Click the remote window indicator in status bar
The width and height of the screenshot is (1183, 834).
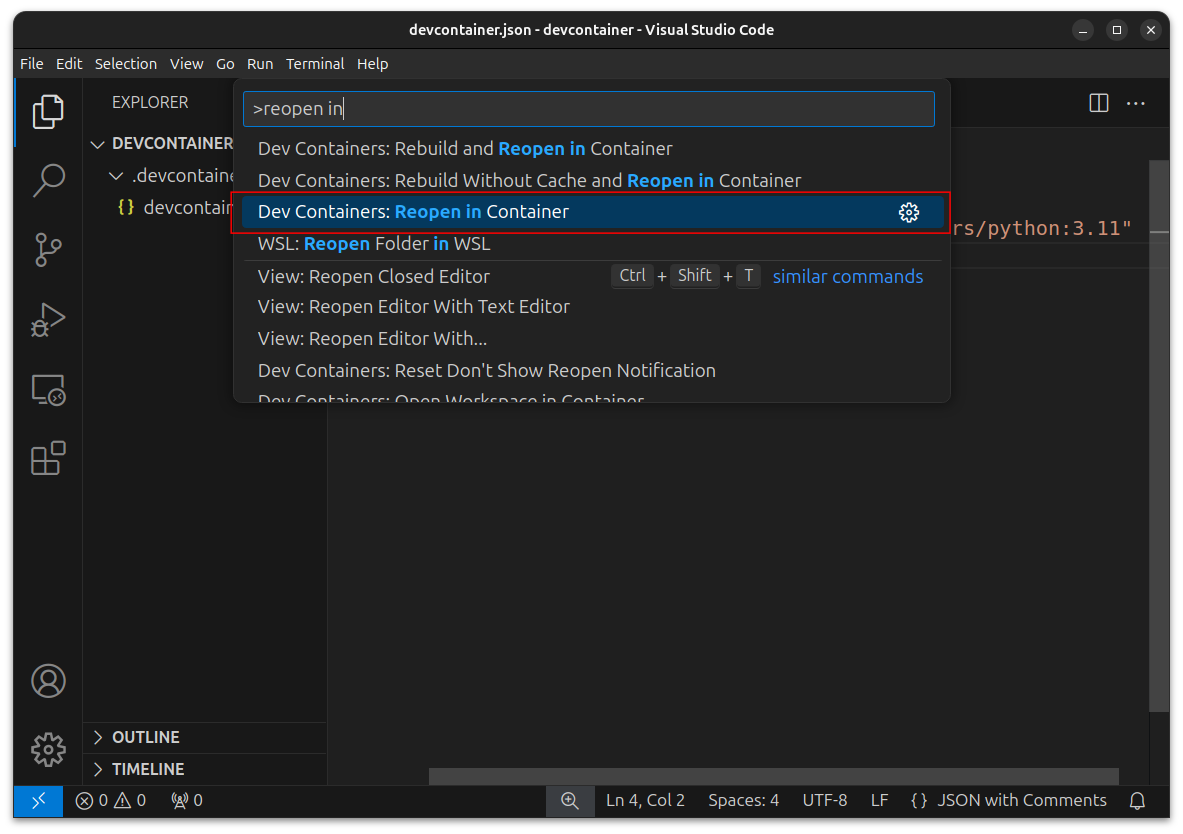38,801
